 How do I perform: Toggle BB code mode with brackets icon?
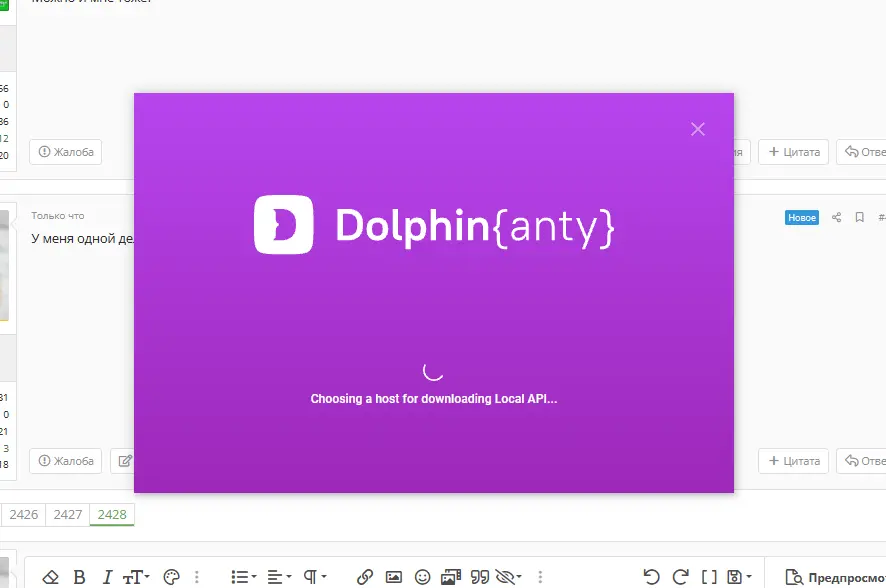pos(709,577)
